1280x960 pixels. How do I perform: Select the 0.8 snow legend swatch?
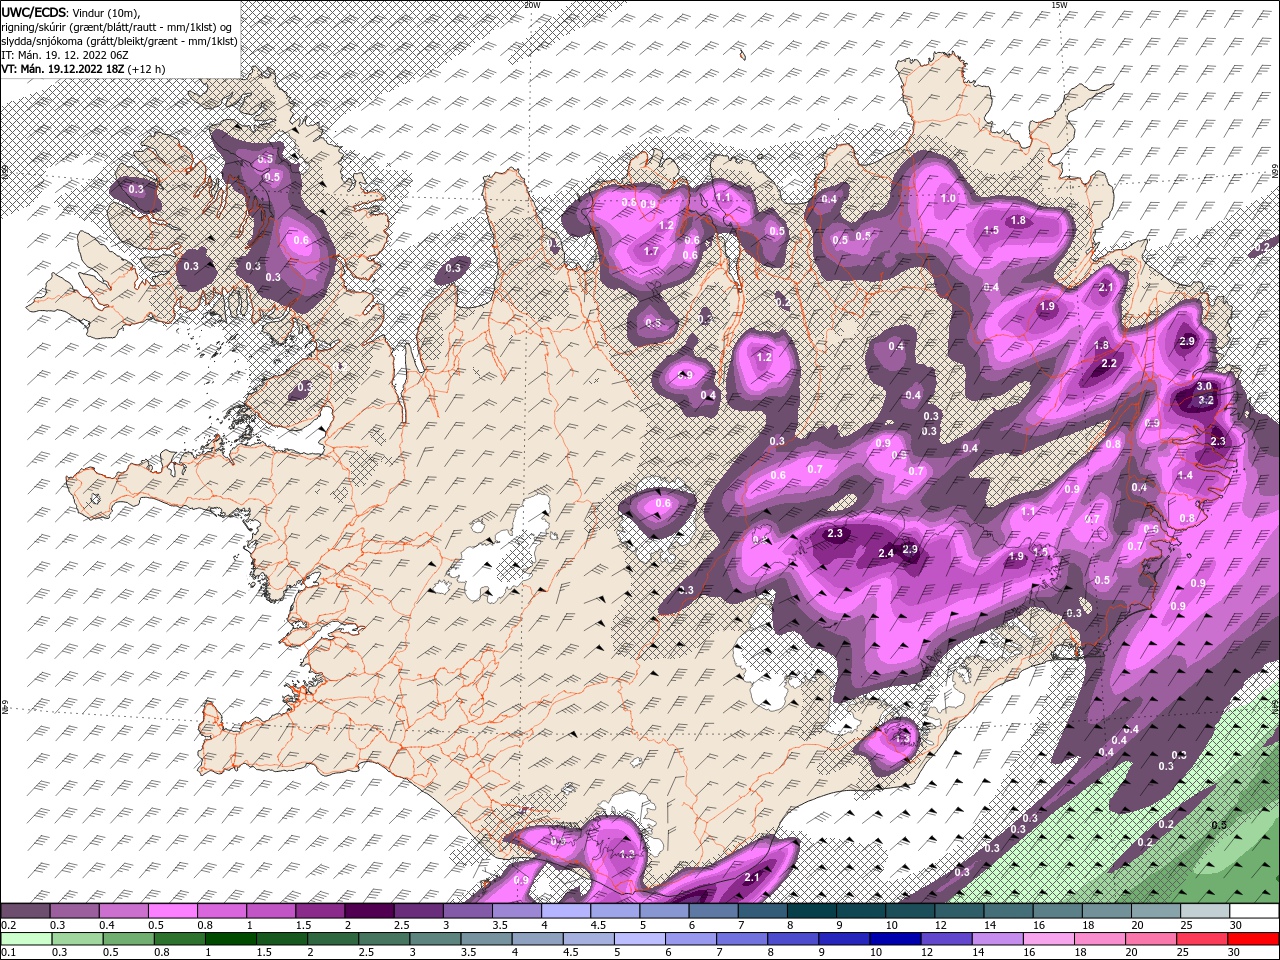tap(222, 910)
